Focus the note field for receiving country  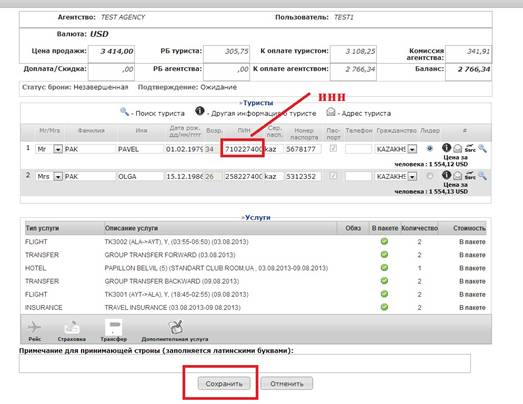[245, 363]
